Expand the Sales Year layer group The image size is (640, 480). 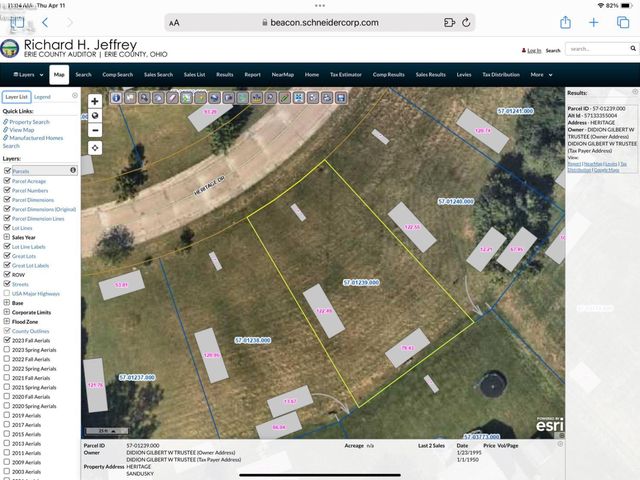[5, 237]
